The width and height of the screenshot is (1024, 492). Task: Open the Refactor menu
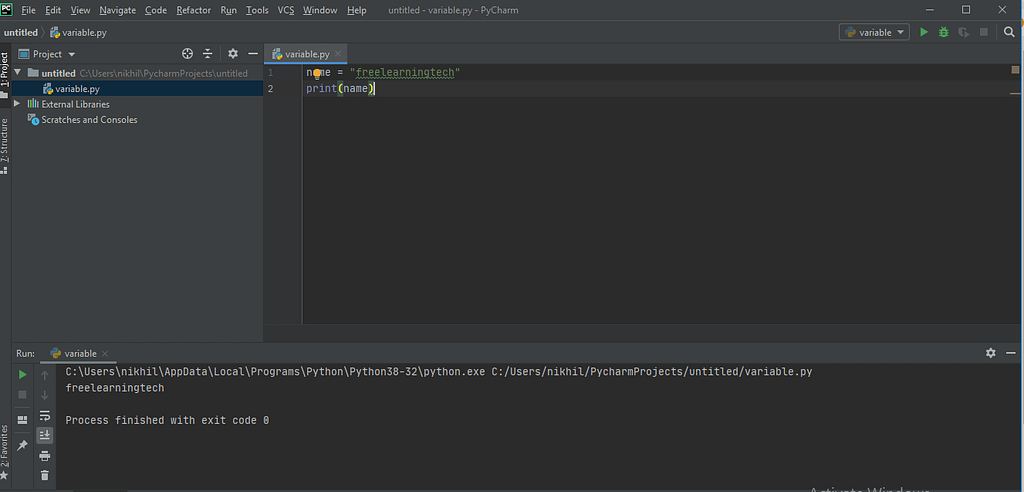pyautogui.click(x=193, y=10)
